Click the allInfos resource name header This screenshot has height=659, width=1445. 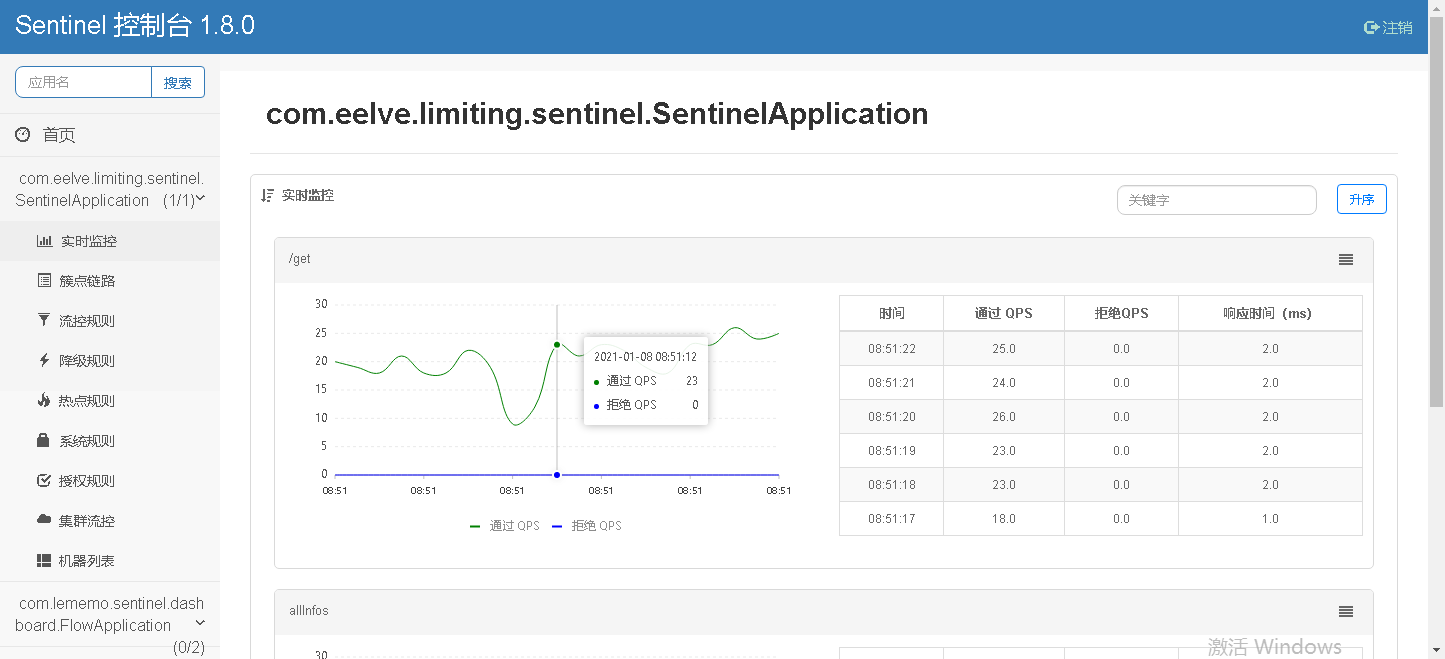pos(308,611)
